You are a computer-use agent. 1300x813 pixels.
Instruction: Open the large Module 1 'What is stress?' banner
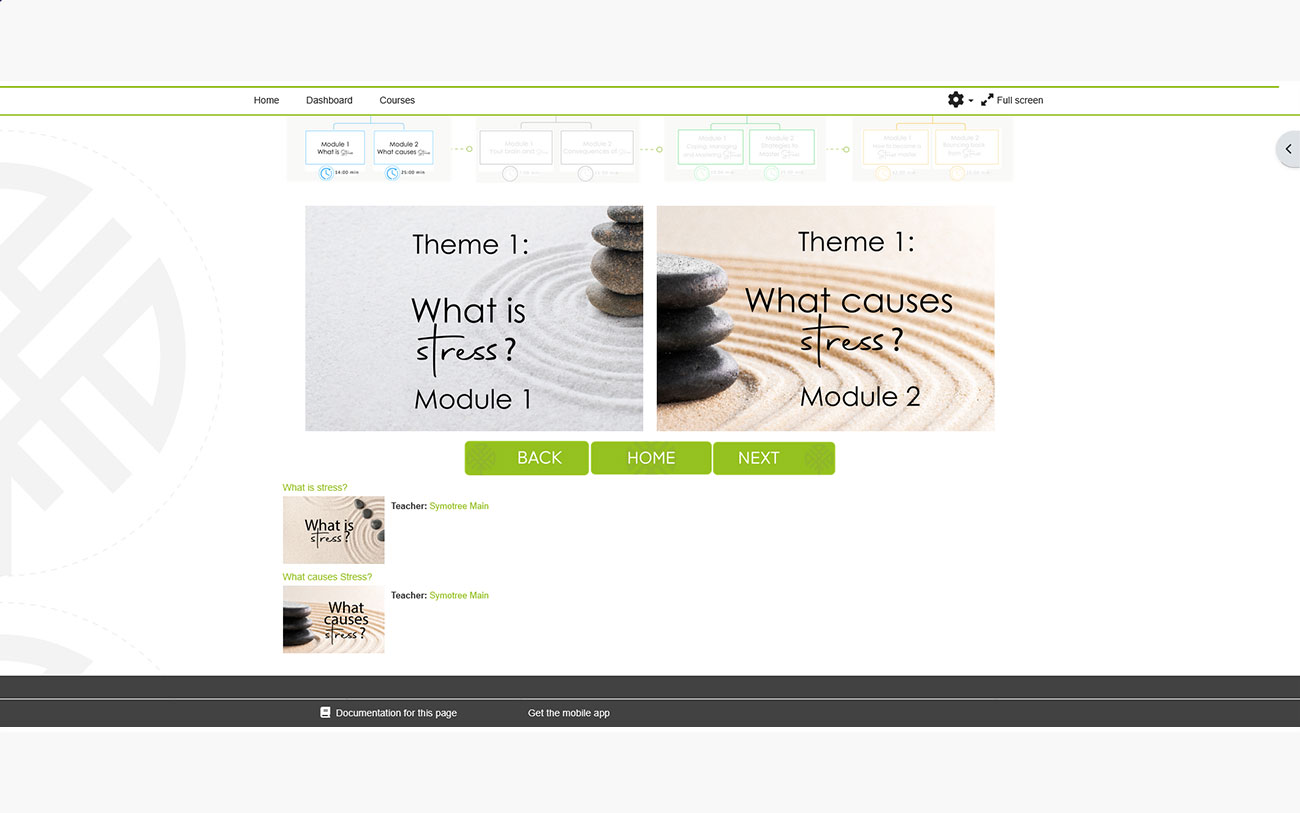click(474, 318)
